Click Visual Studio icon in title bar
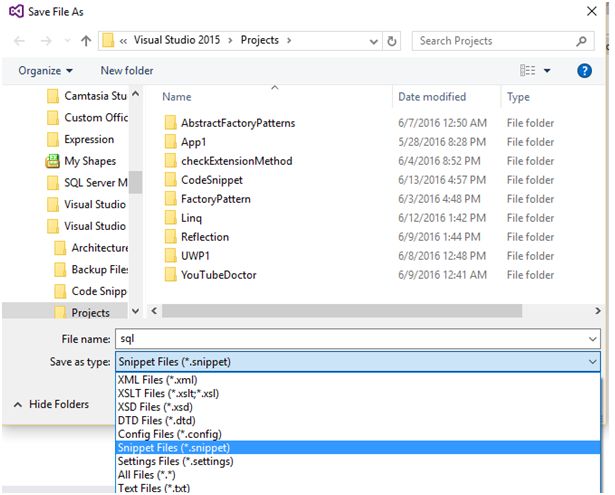Screen dimensions: 615x495 tap(16, 11)
